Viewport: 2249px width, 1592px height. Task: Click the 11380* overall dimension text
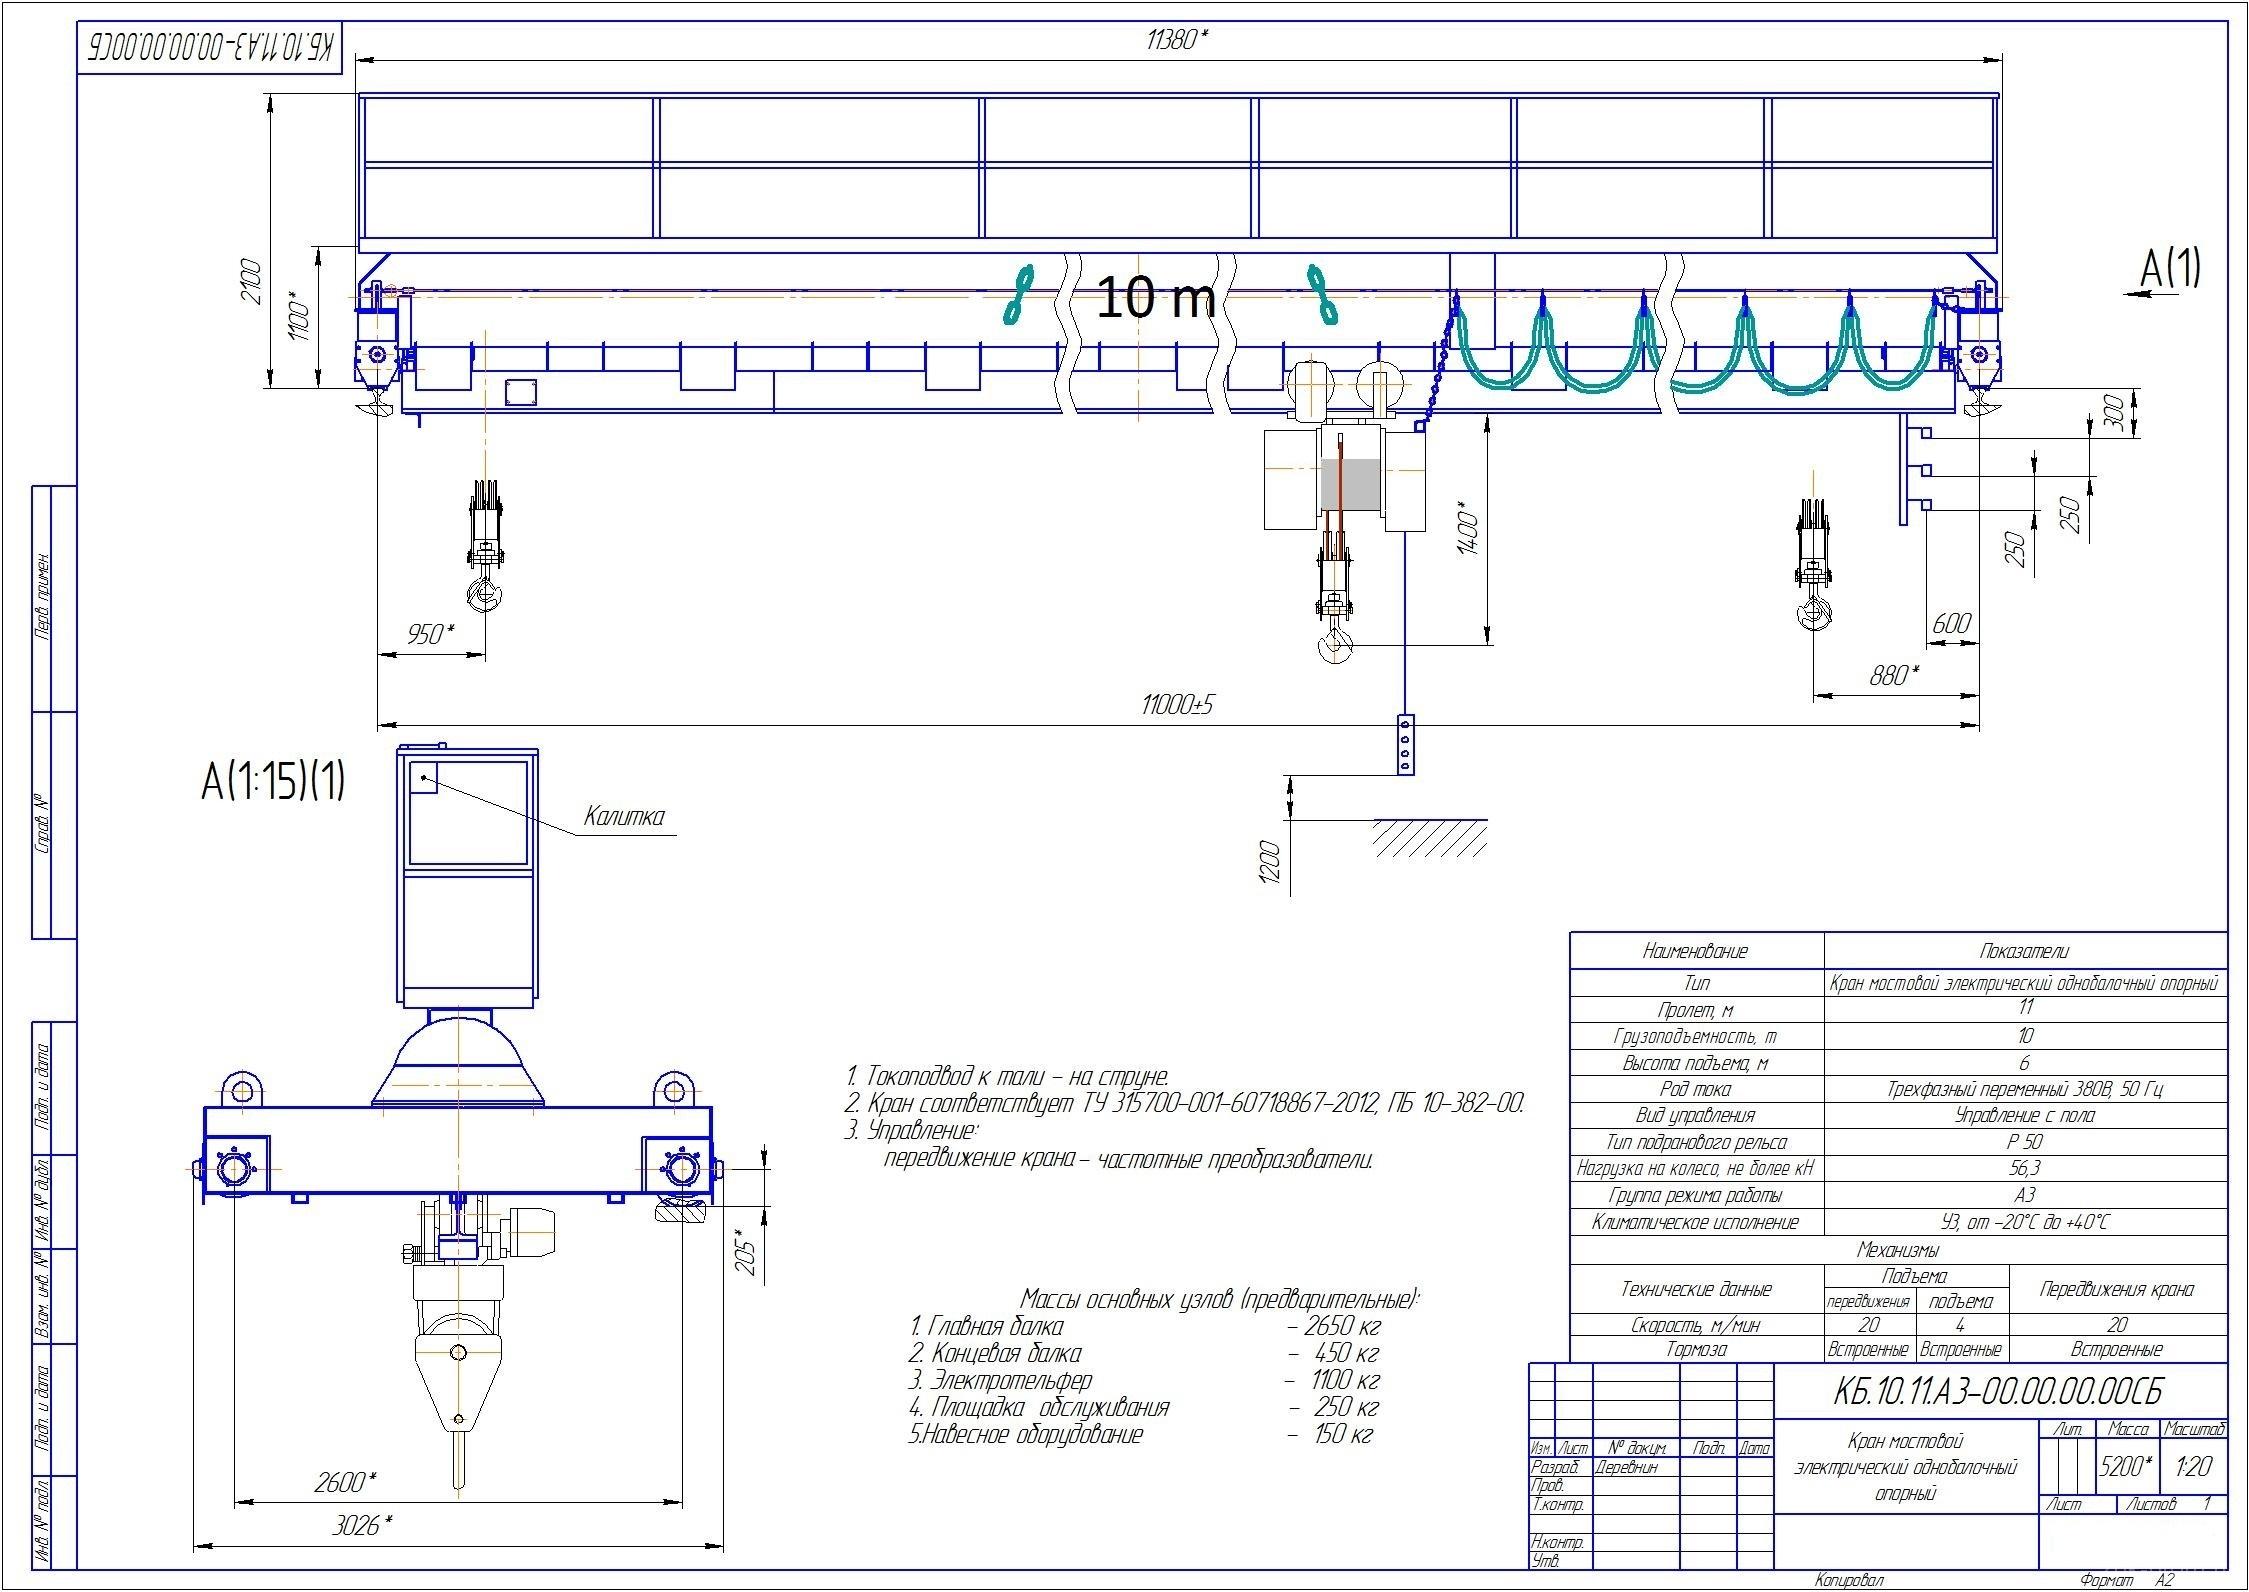[x=1177, y=40]
